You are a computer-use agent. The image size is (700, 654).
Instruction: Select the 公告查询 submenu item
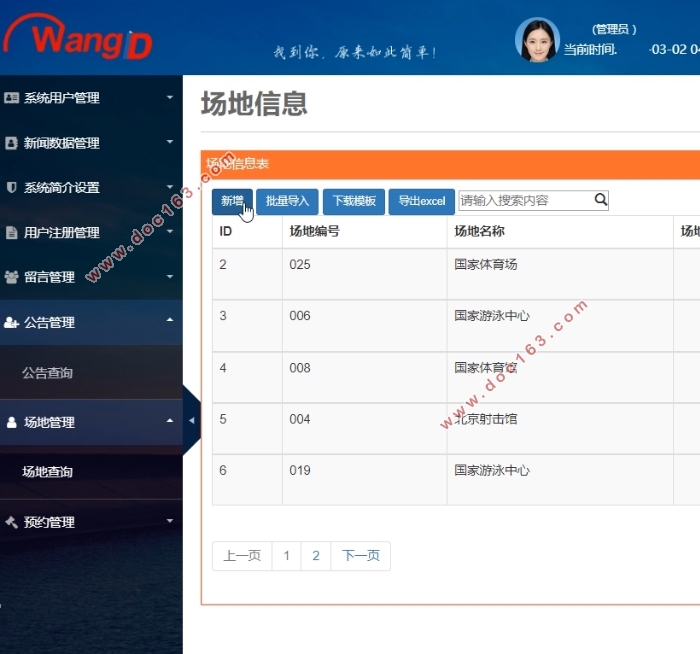pyautogui.click(x=91, y=373)
